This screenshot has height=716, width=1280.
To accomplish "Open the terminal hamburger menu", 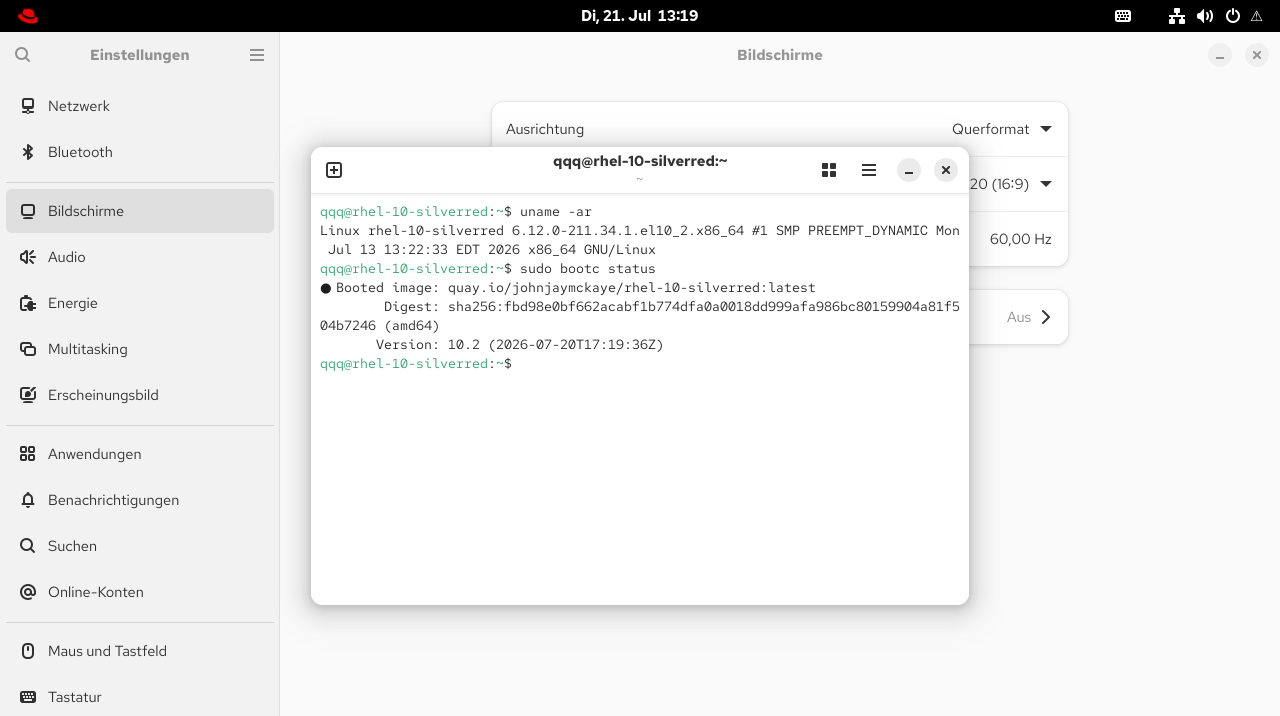I will pyautogui.click(x=869, y=170).
